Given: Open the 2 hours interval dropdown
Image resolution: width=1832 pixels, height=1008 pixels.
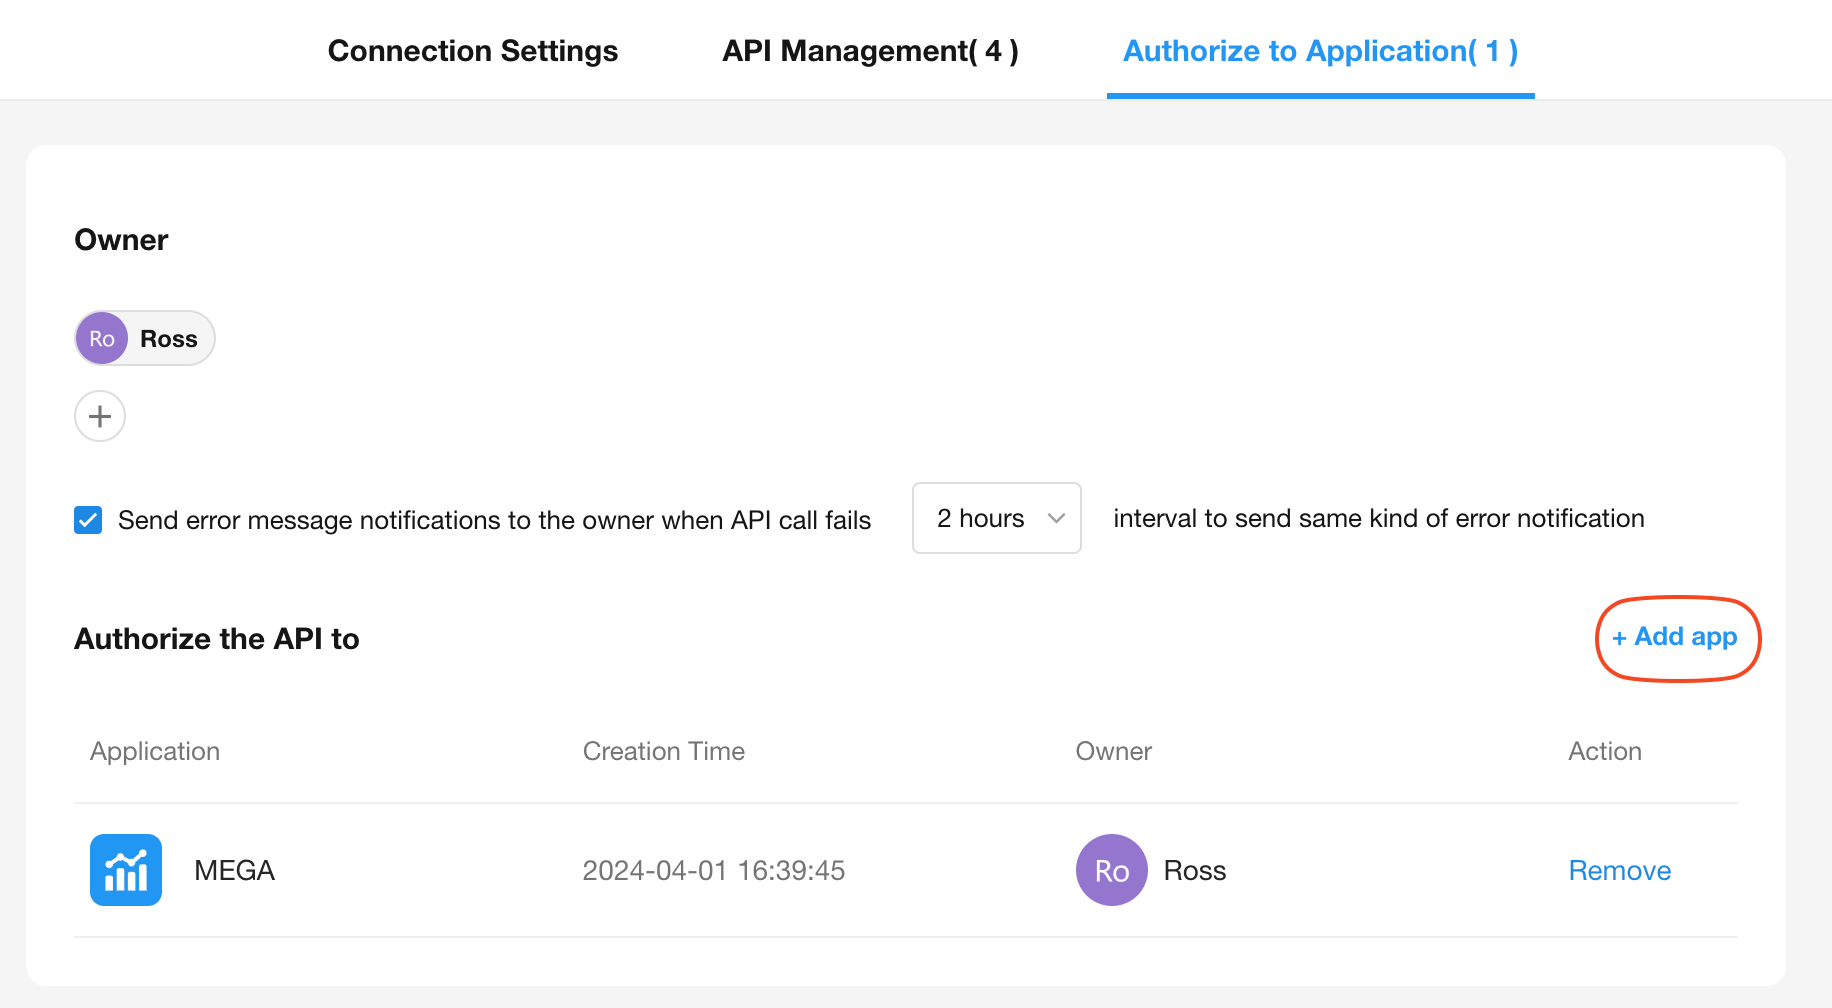Looking at the screenshot, I should click(996, 518).
